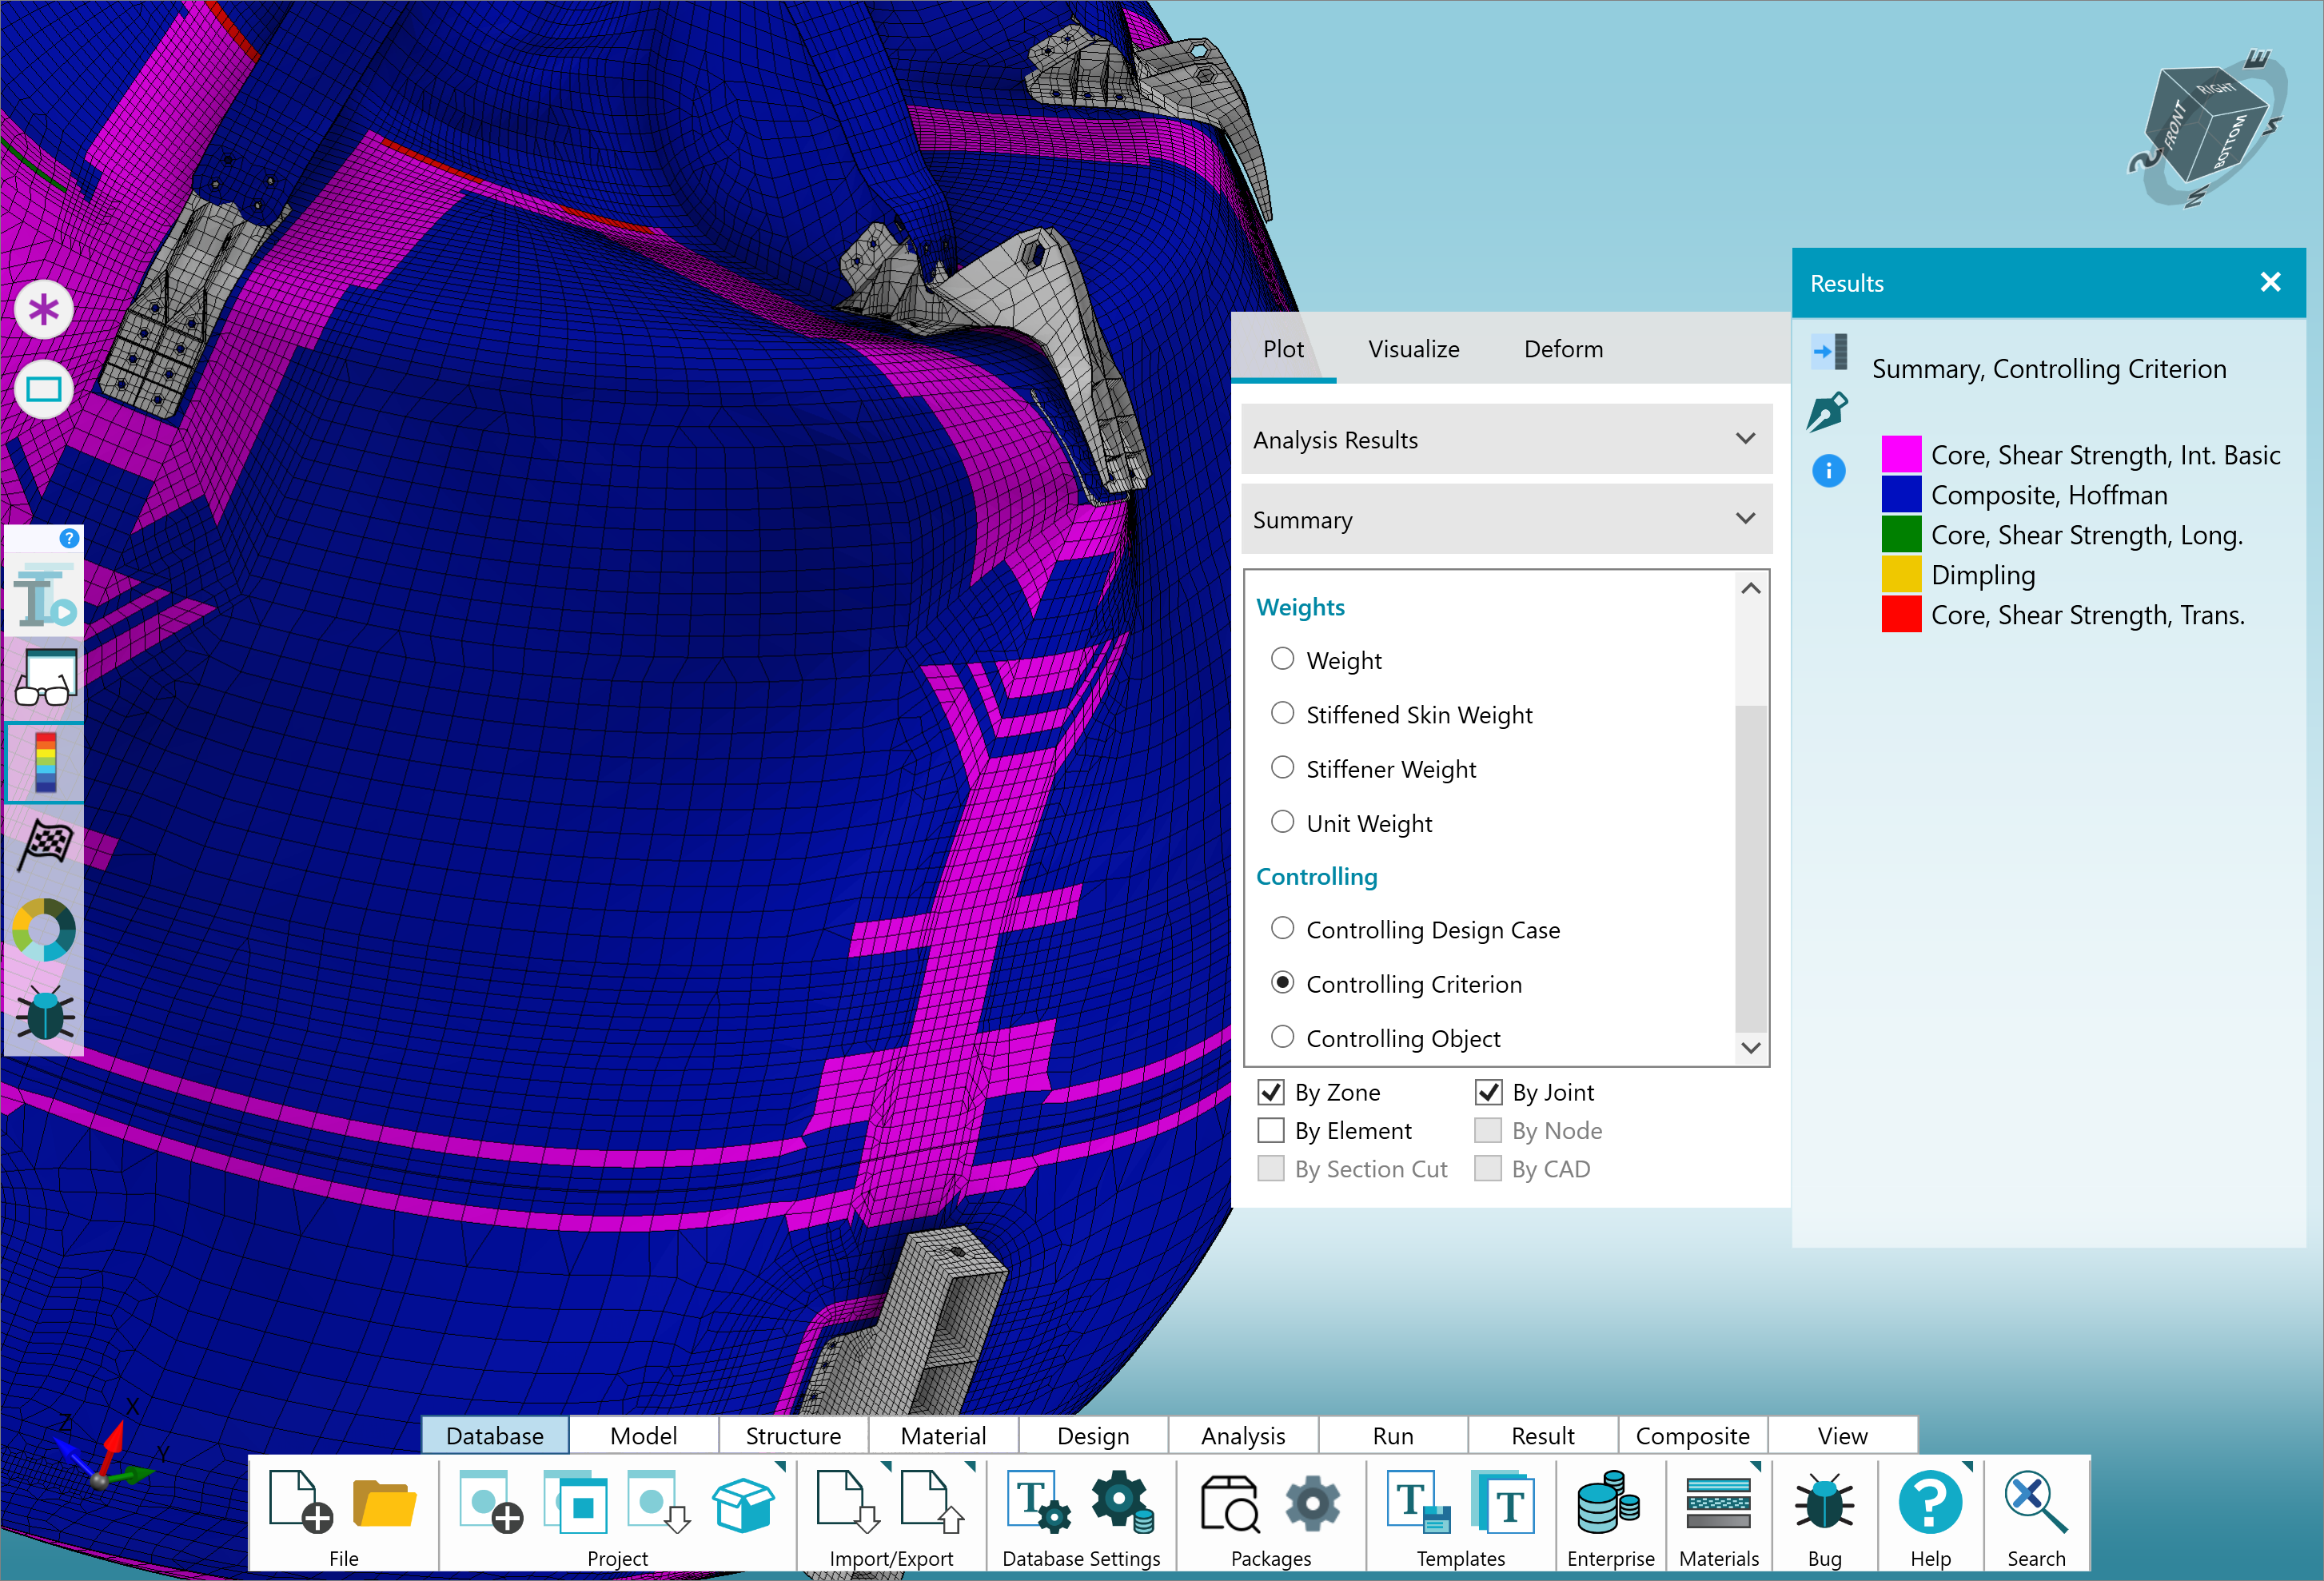Viewport: 2324px width, 1581px height.
Task: Click the stacked Templates T icon
Action: click(x=1503, y=1501)
